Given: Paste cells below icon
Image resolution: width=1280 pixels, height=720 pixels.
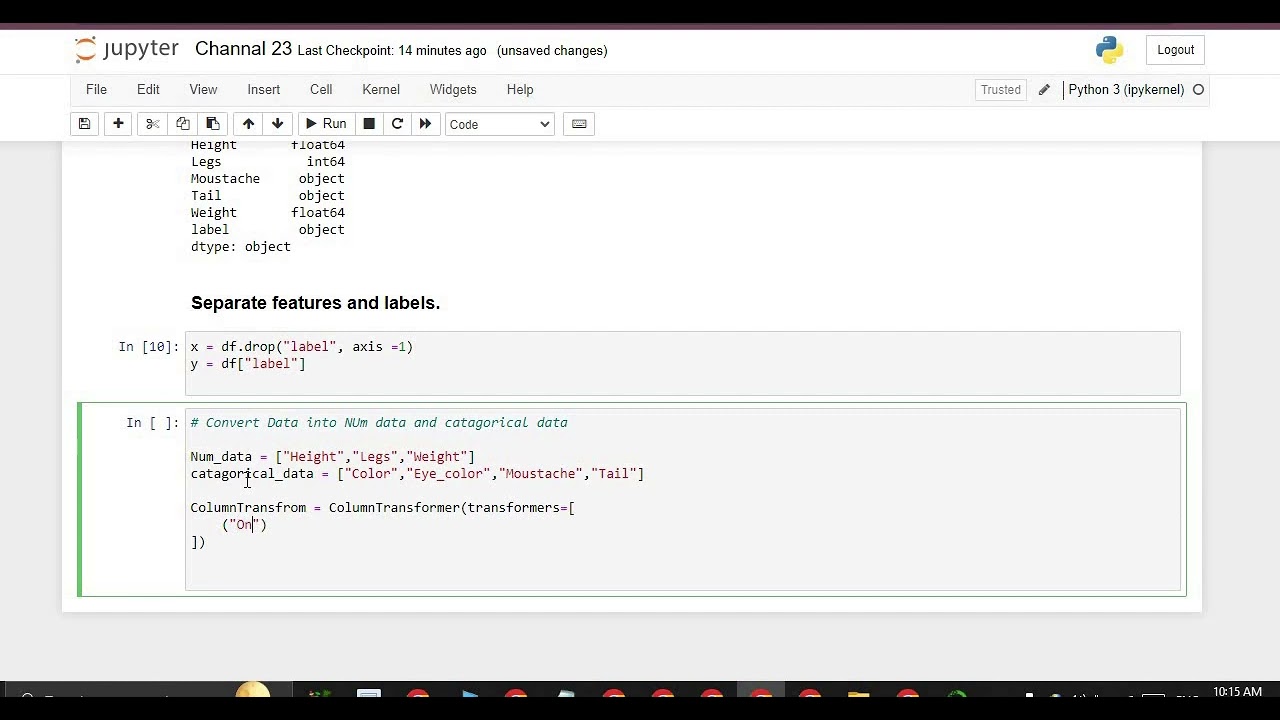Looking at the screenshot, I should coord(213,124).
